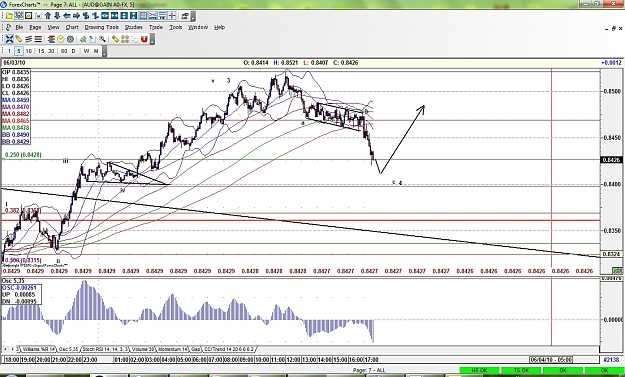
Task: Open the Studies menu
Action: click(x=134, y=27)
